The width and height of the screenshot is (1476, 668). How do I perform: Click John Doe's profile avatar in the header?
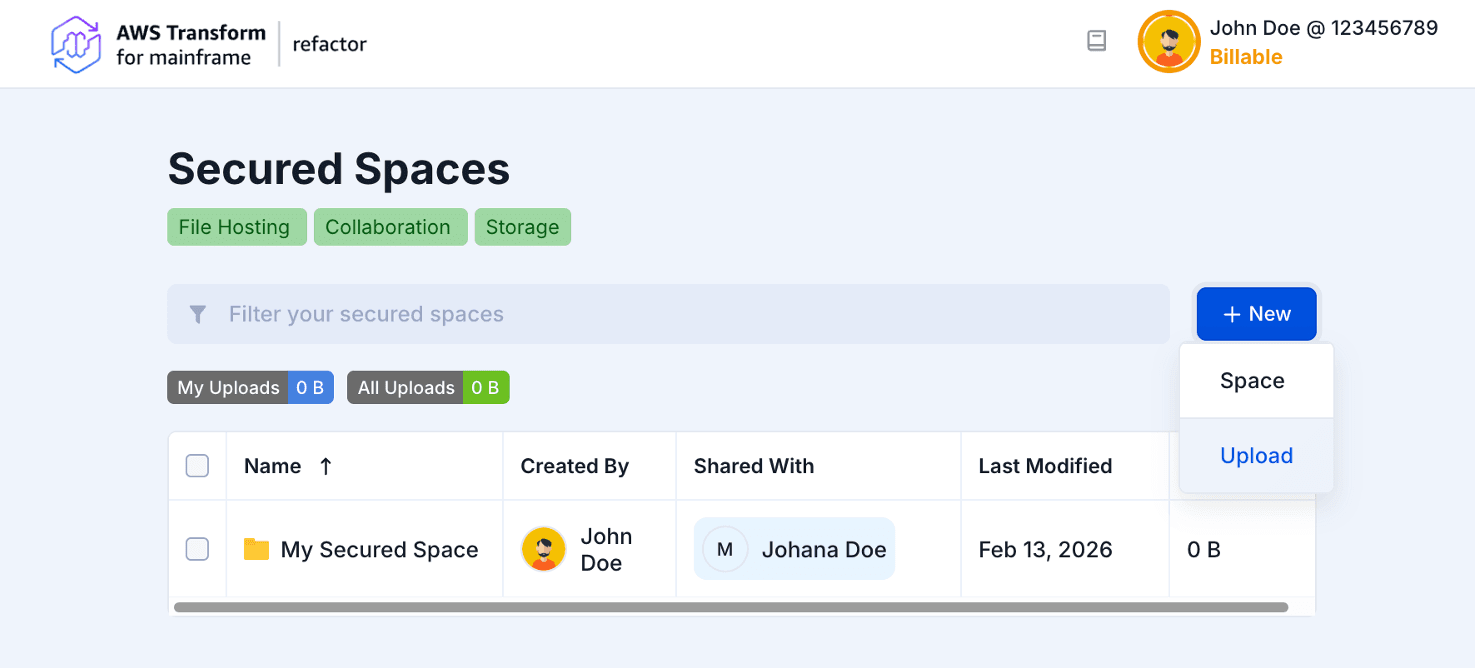click(1168, 42)
